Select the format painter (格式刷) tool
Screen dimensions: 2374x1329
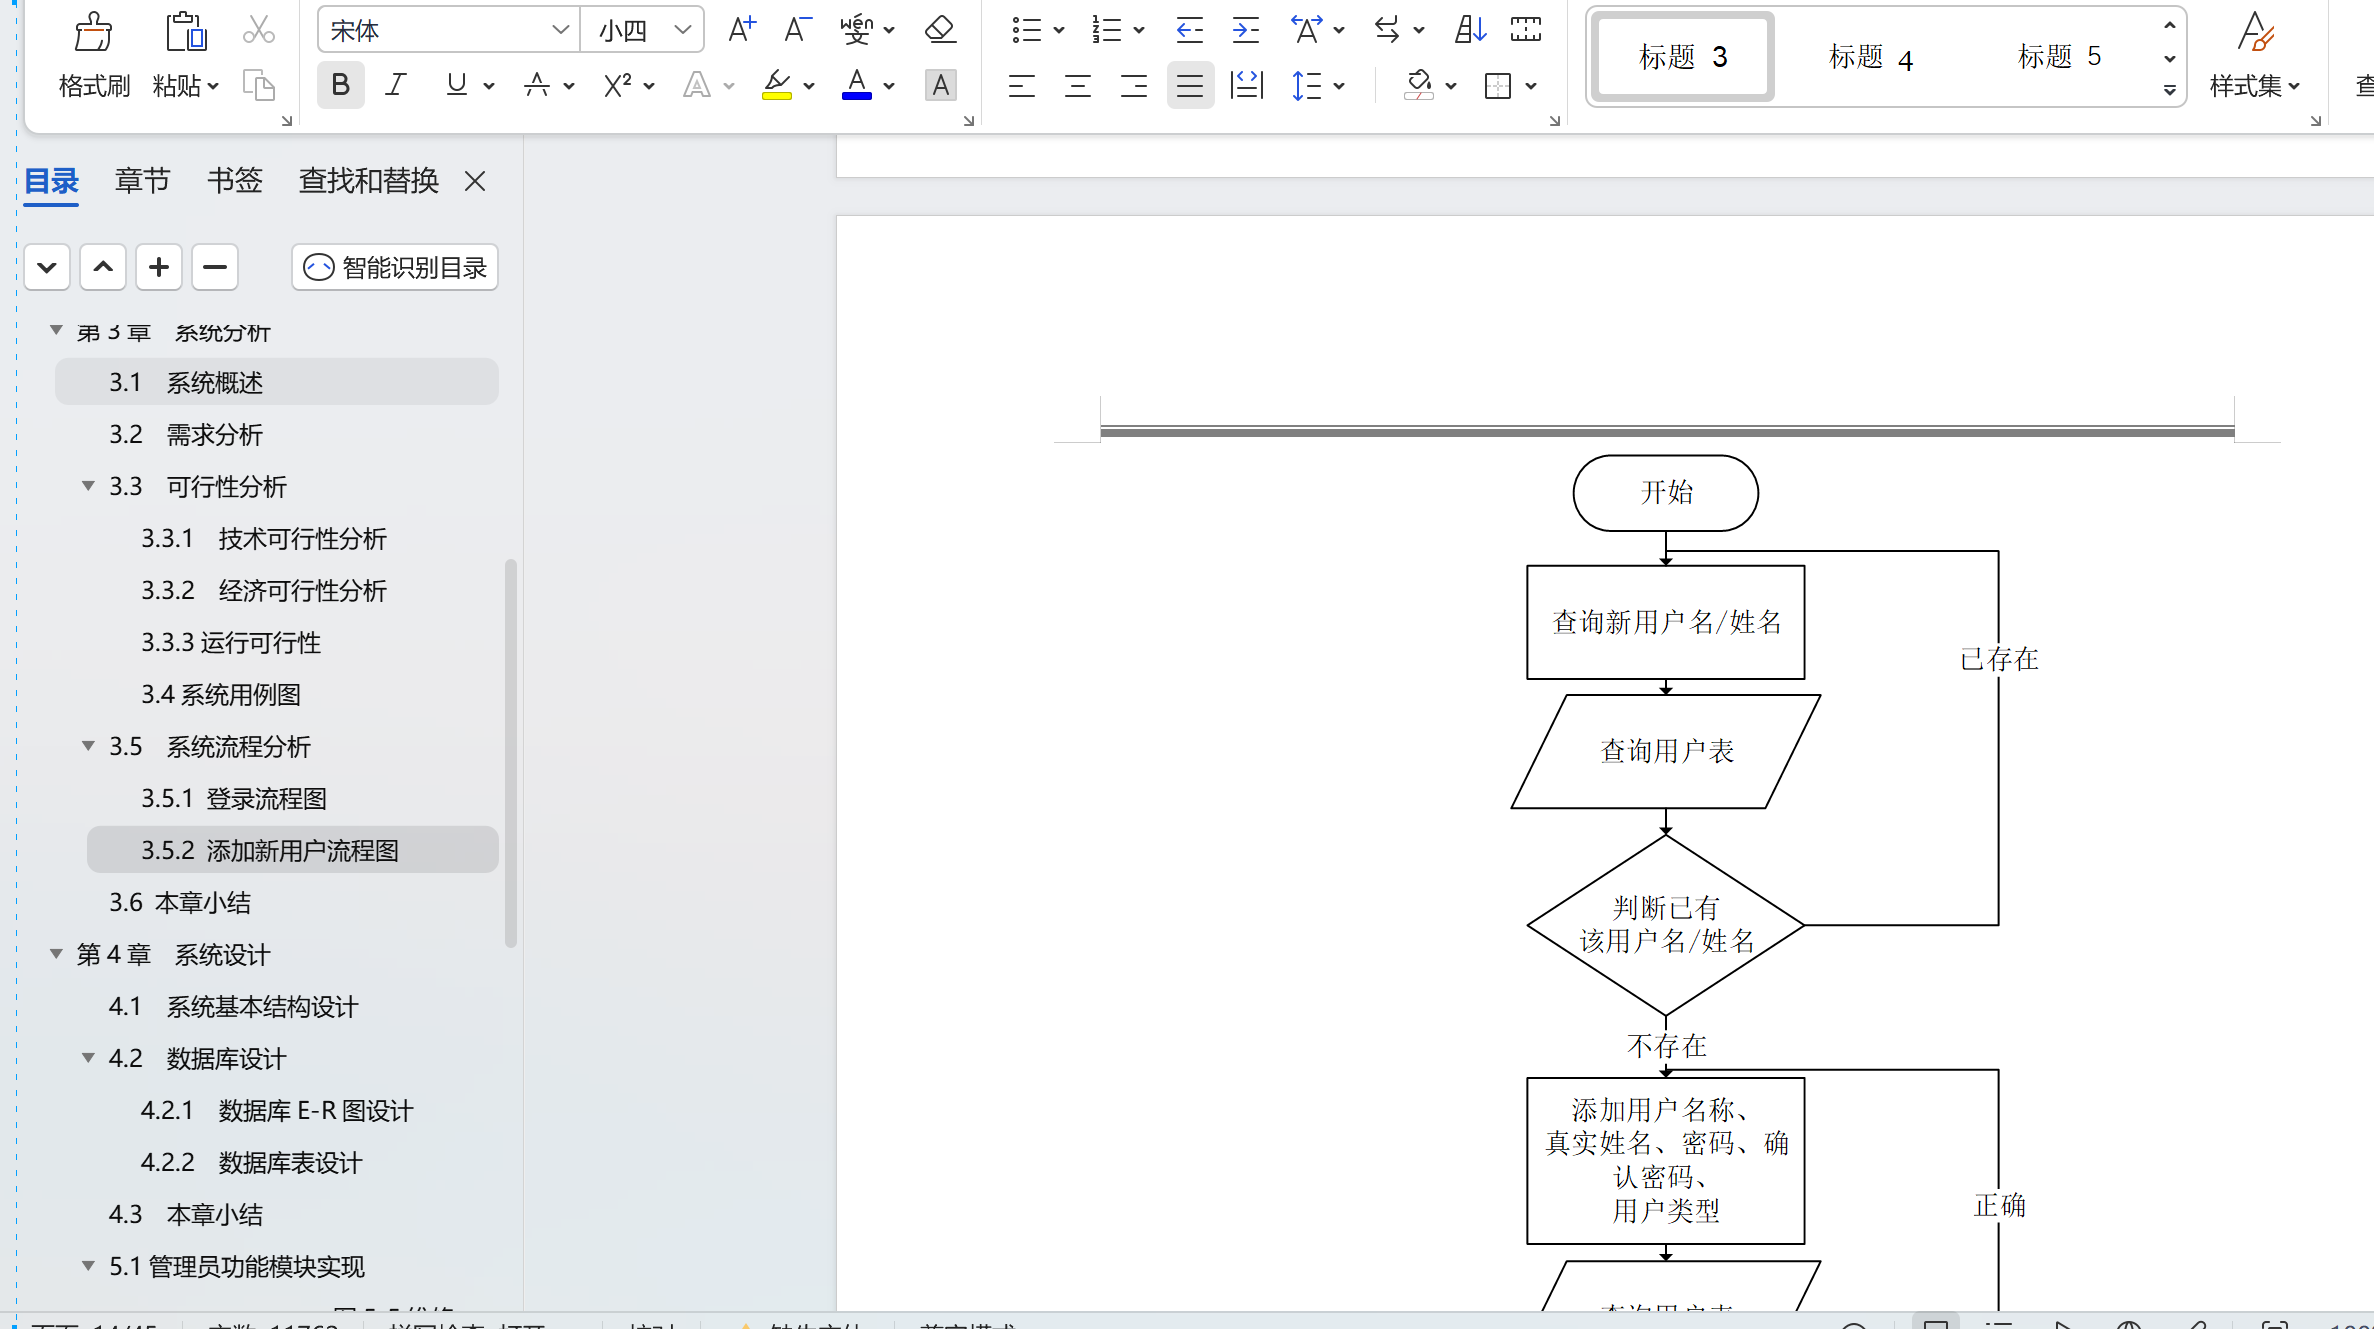(x=93, y=52)
